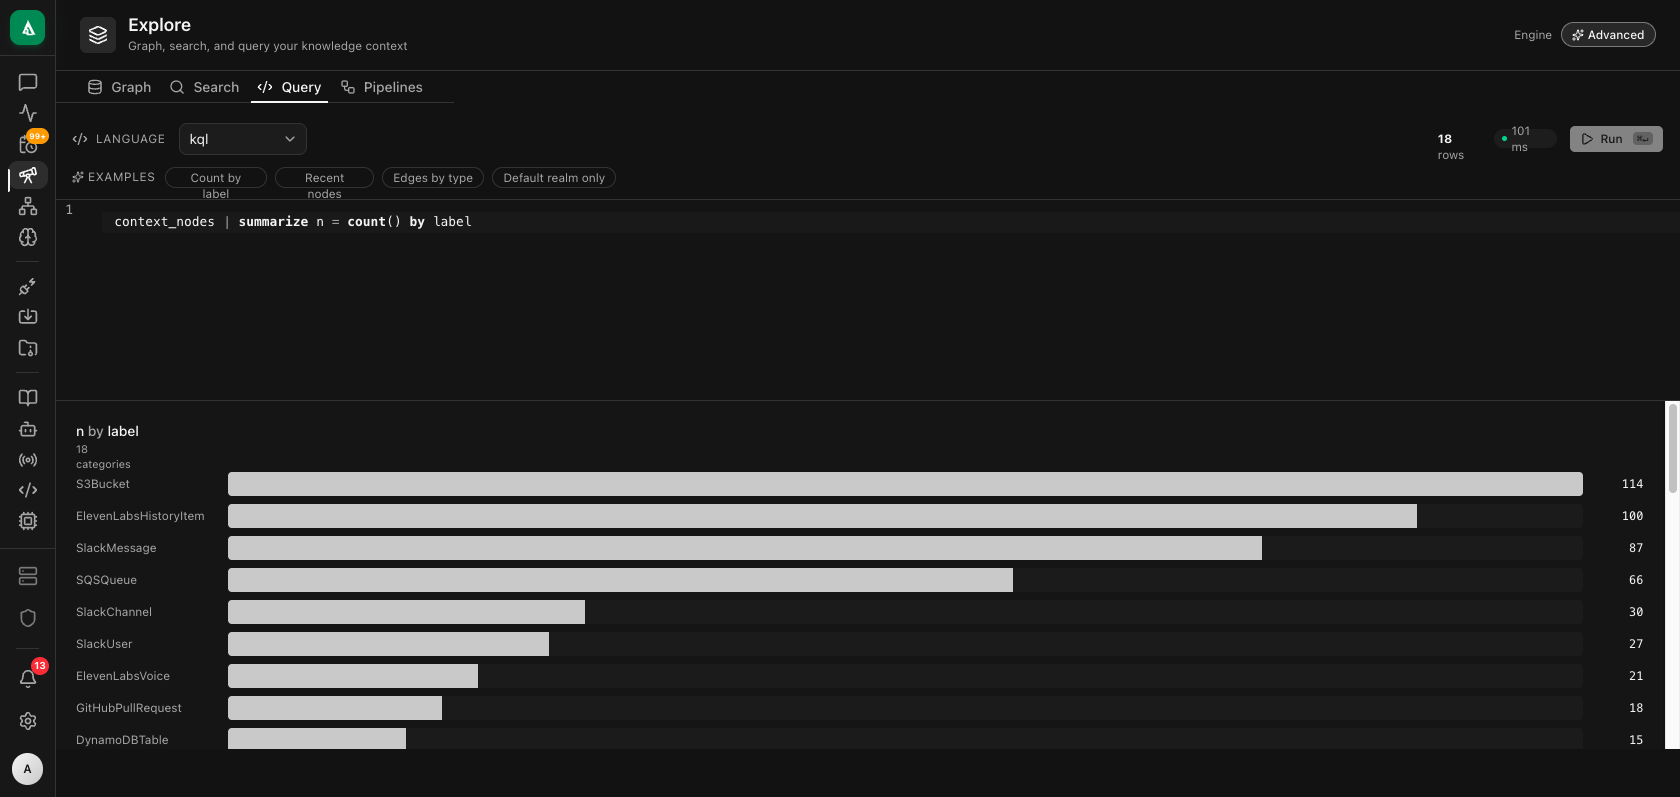Click the user avatar labeled A
Screen dimensions: 1680x797
(x=28, y=769)
